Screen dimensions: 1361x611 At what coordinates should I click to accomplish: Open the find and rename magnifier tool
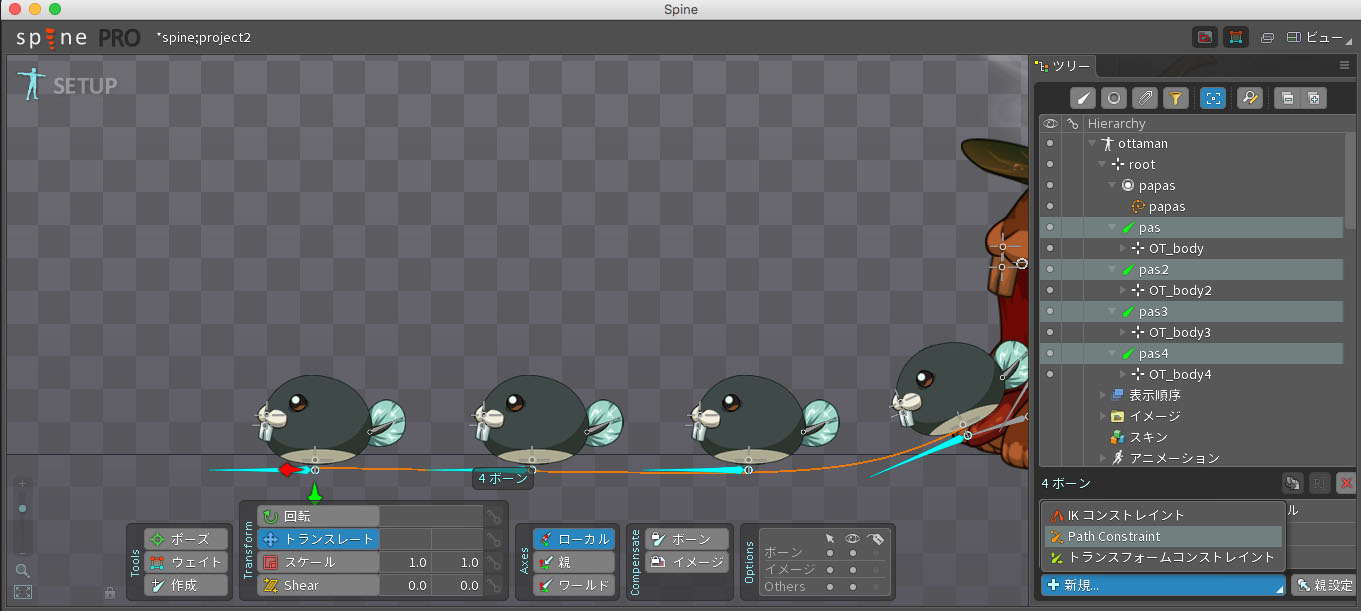tap(1249, 98)
